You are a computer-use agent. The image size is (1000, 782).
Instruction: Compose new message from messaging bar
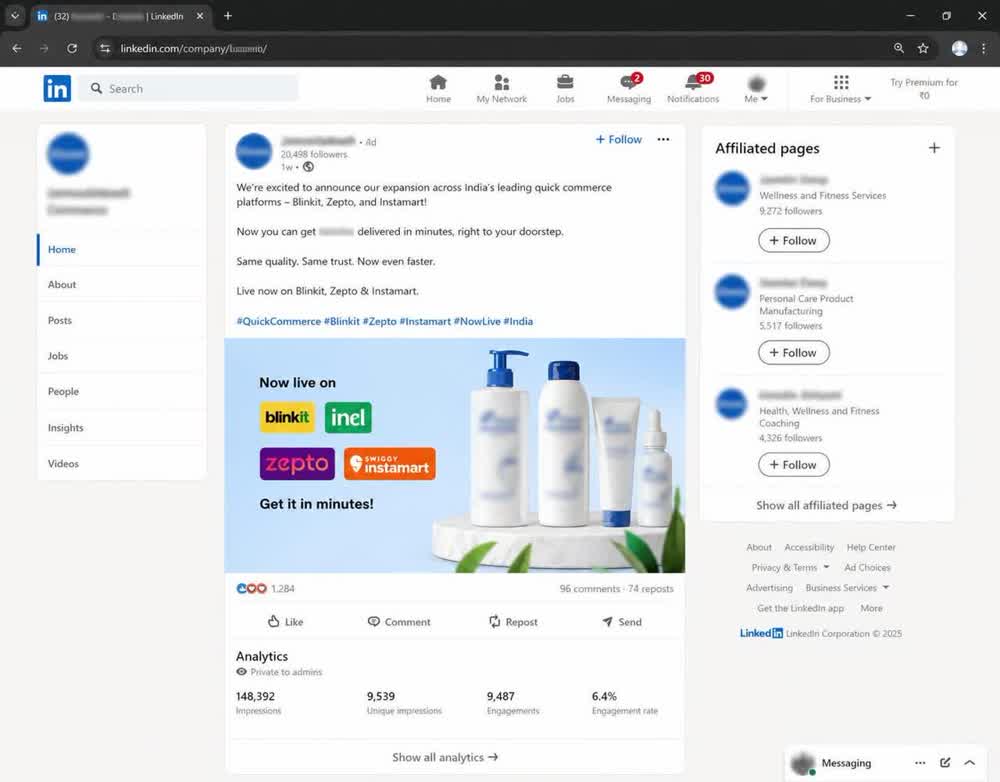pos(945,763)
